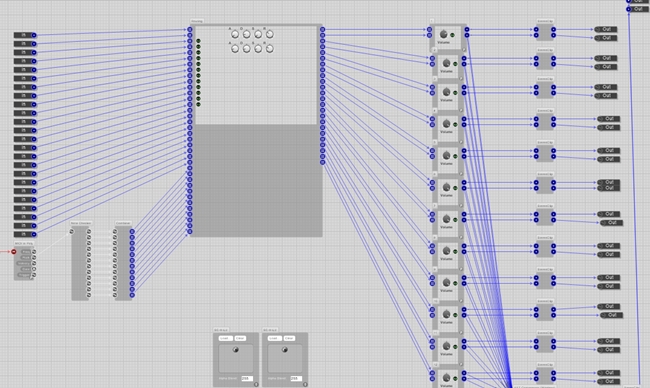Click the lower Out connector of channel 1
This screenshot has width=650, height=388.
point(606,38)
